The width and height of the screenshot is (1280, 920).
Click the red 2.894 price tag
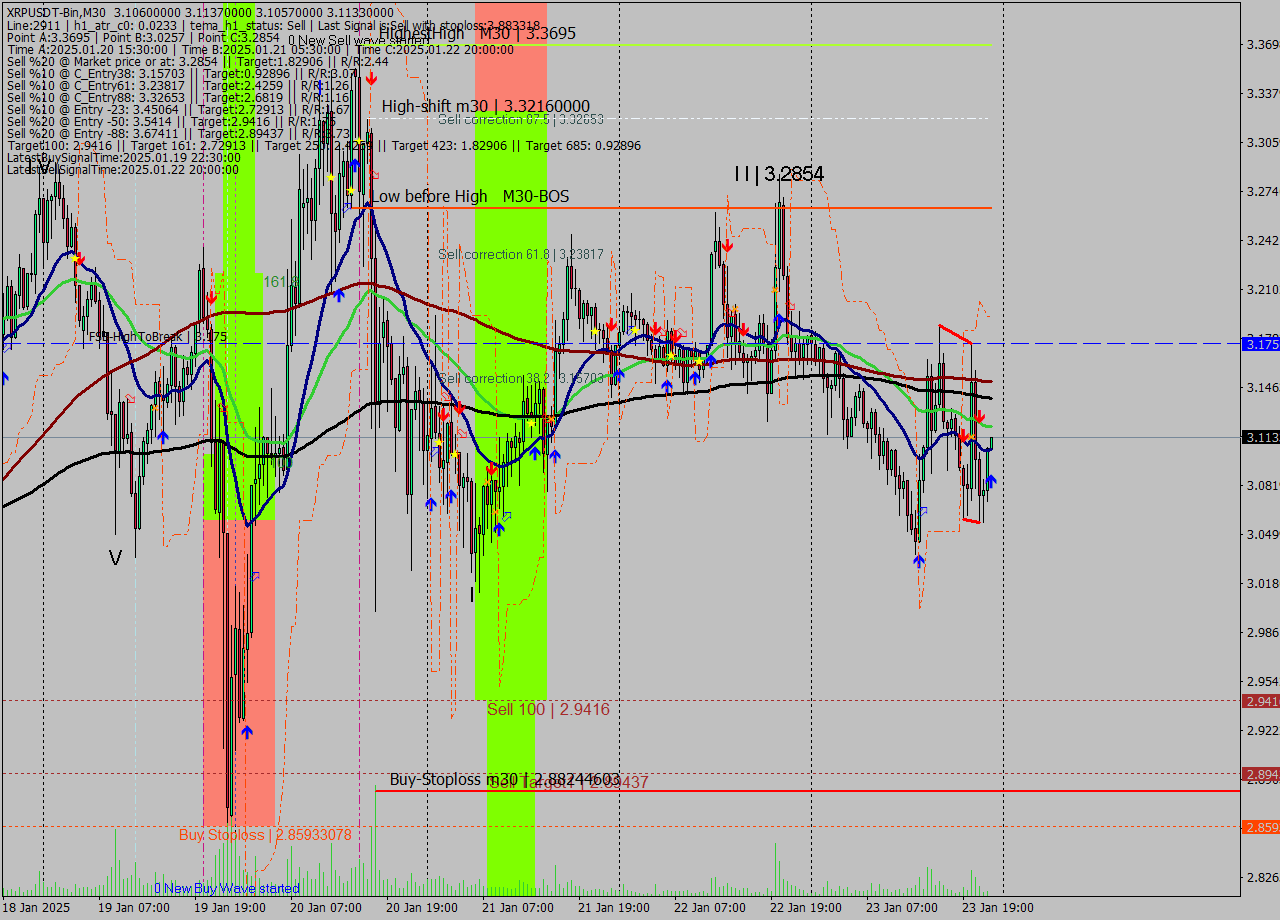[1260, 774]
